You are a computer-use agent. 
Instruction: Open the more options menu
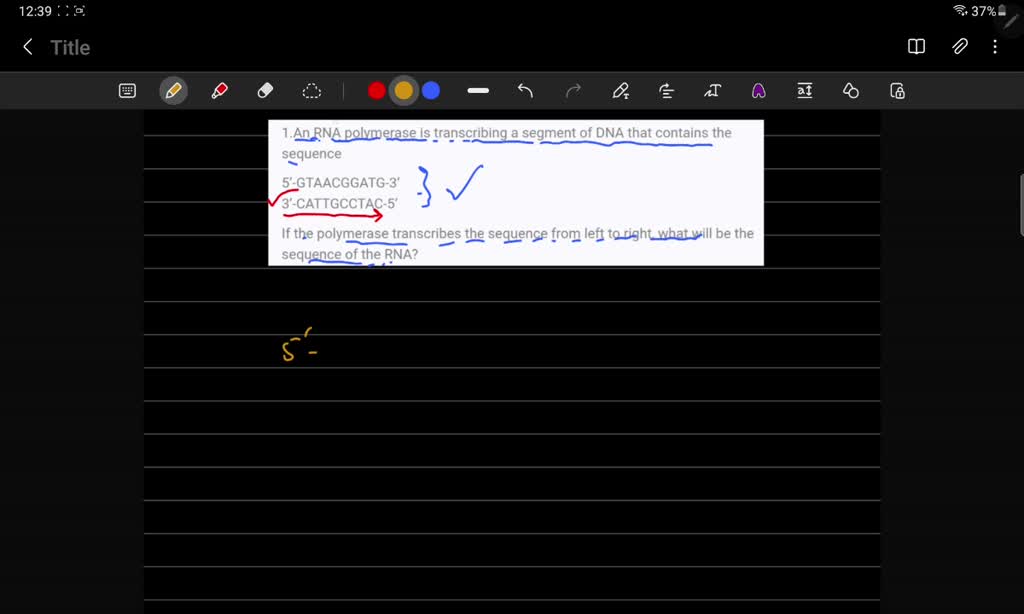click(995, 46)
